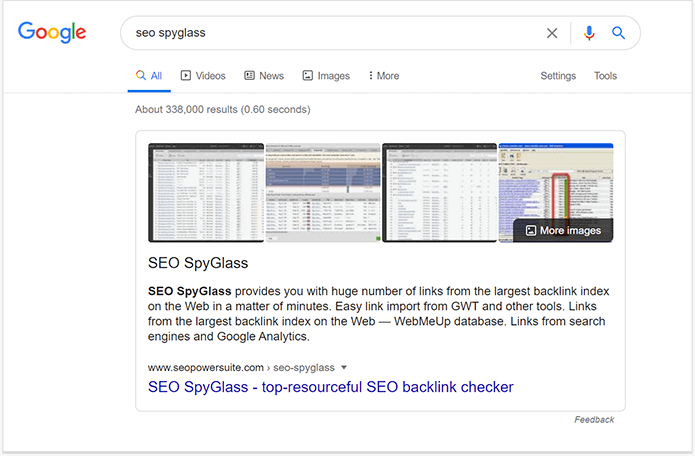Start voice search with microphone icon
This screenshot has height=456, width=695.
point(589,33)
